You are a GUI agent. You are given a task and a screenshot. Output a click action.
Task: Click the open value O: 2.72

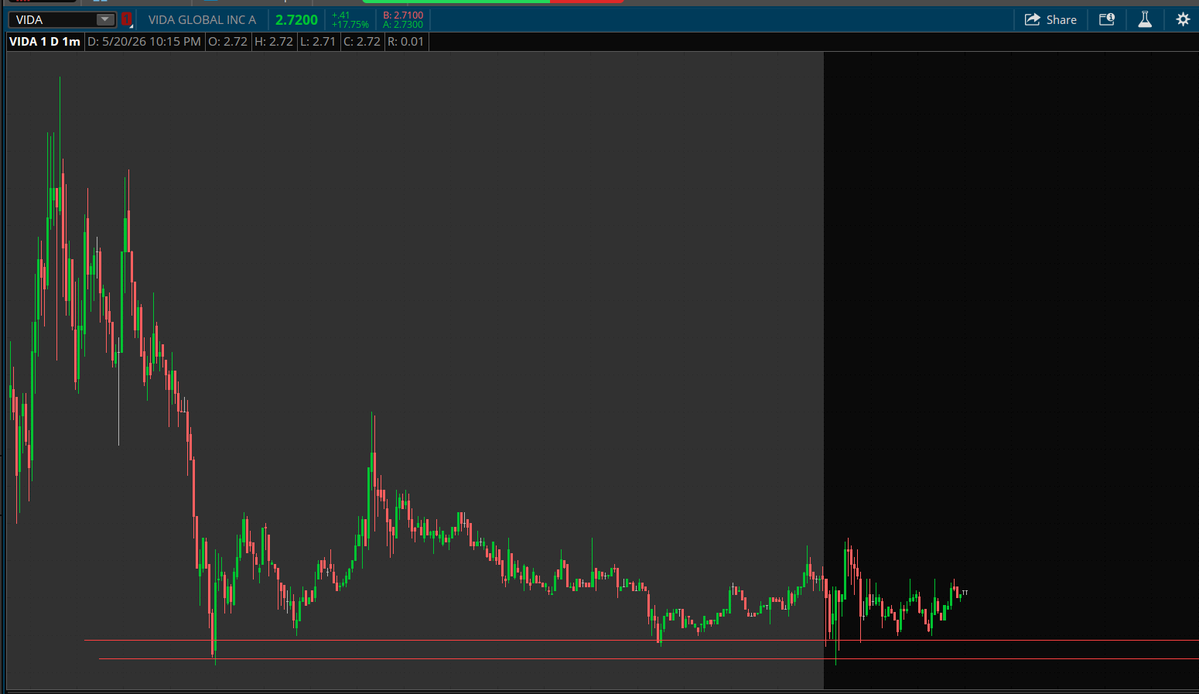[228, 41]
